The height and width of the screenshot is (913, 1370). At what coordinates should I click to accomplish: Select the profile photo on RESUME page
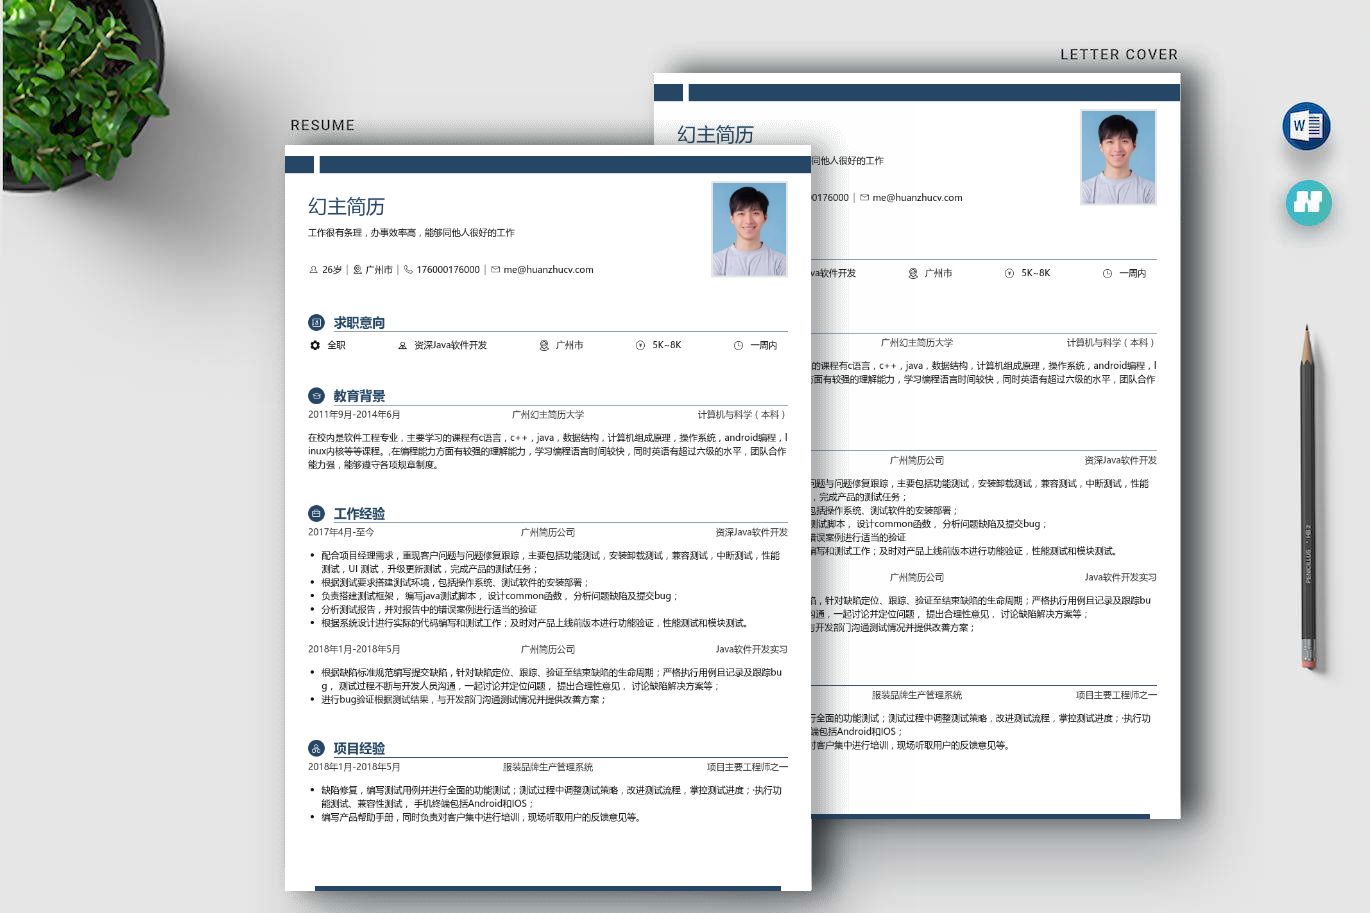pyautogui.click(x=749, y=229)
